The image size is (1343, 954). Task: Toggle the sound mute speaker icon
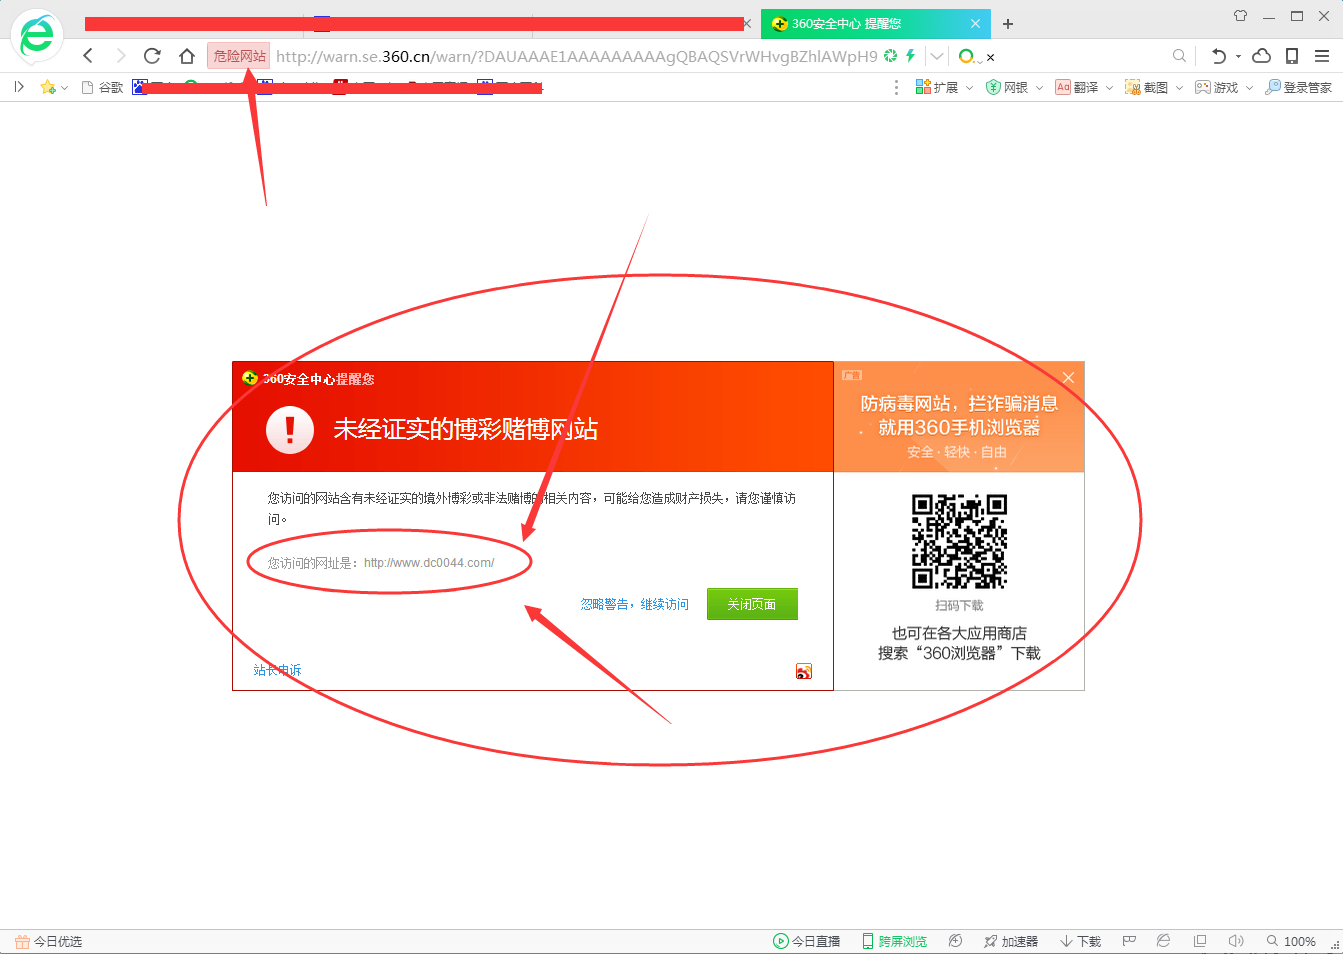coord(1236,941)
